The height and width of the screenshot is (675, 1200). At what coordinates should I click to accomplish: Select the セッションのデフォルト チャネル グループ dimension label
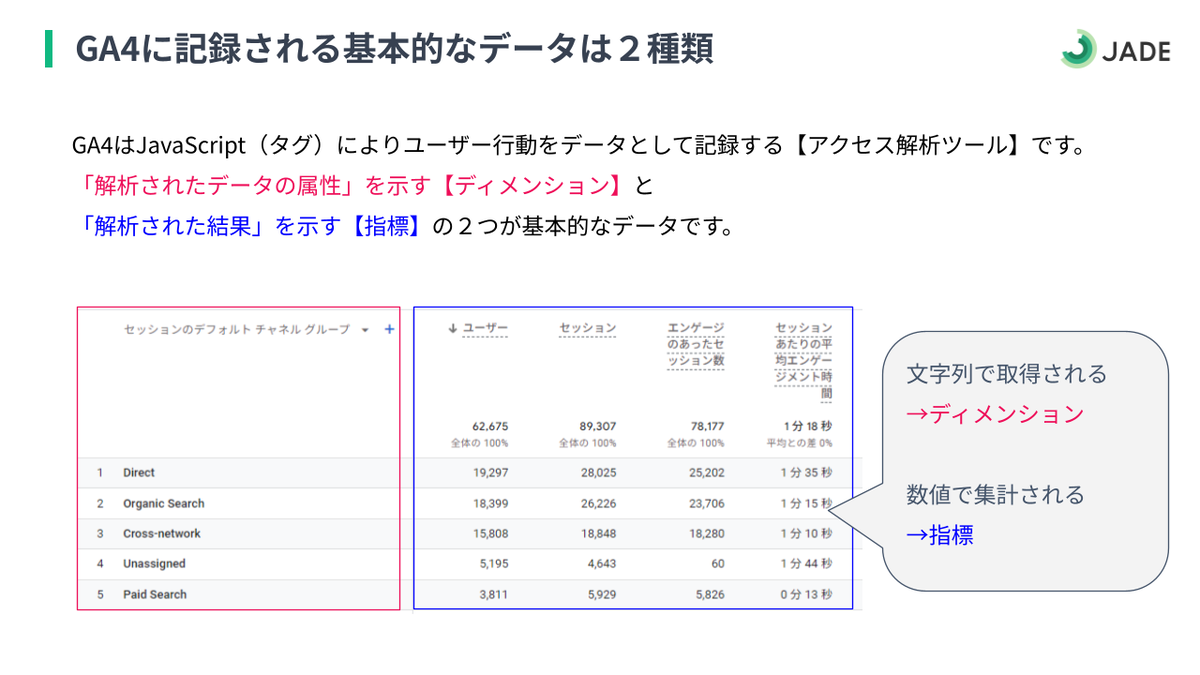coord(237,329)
